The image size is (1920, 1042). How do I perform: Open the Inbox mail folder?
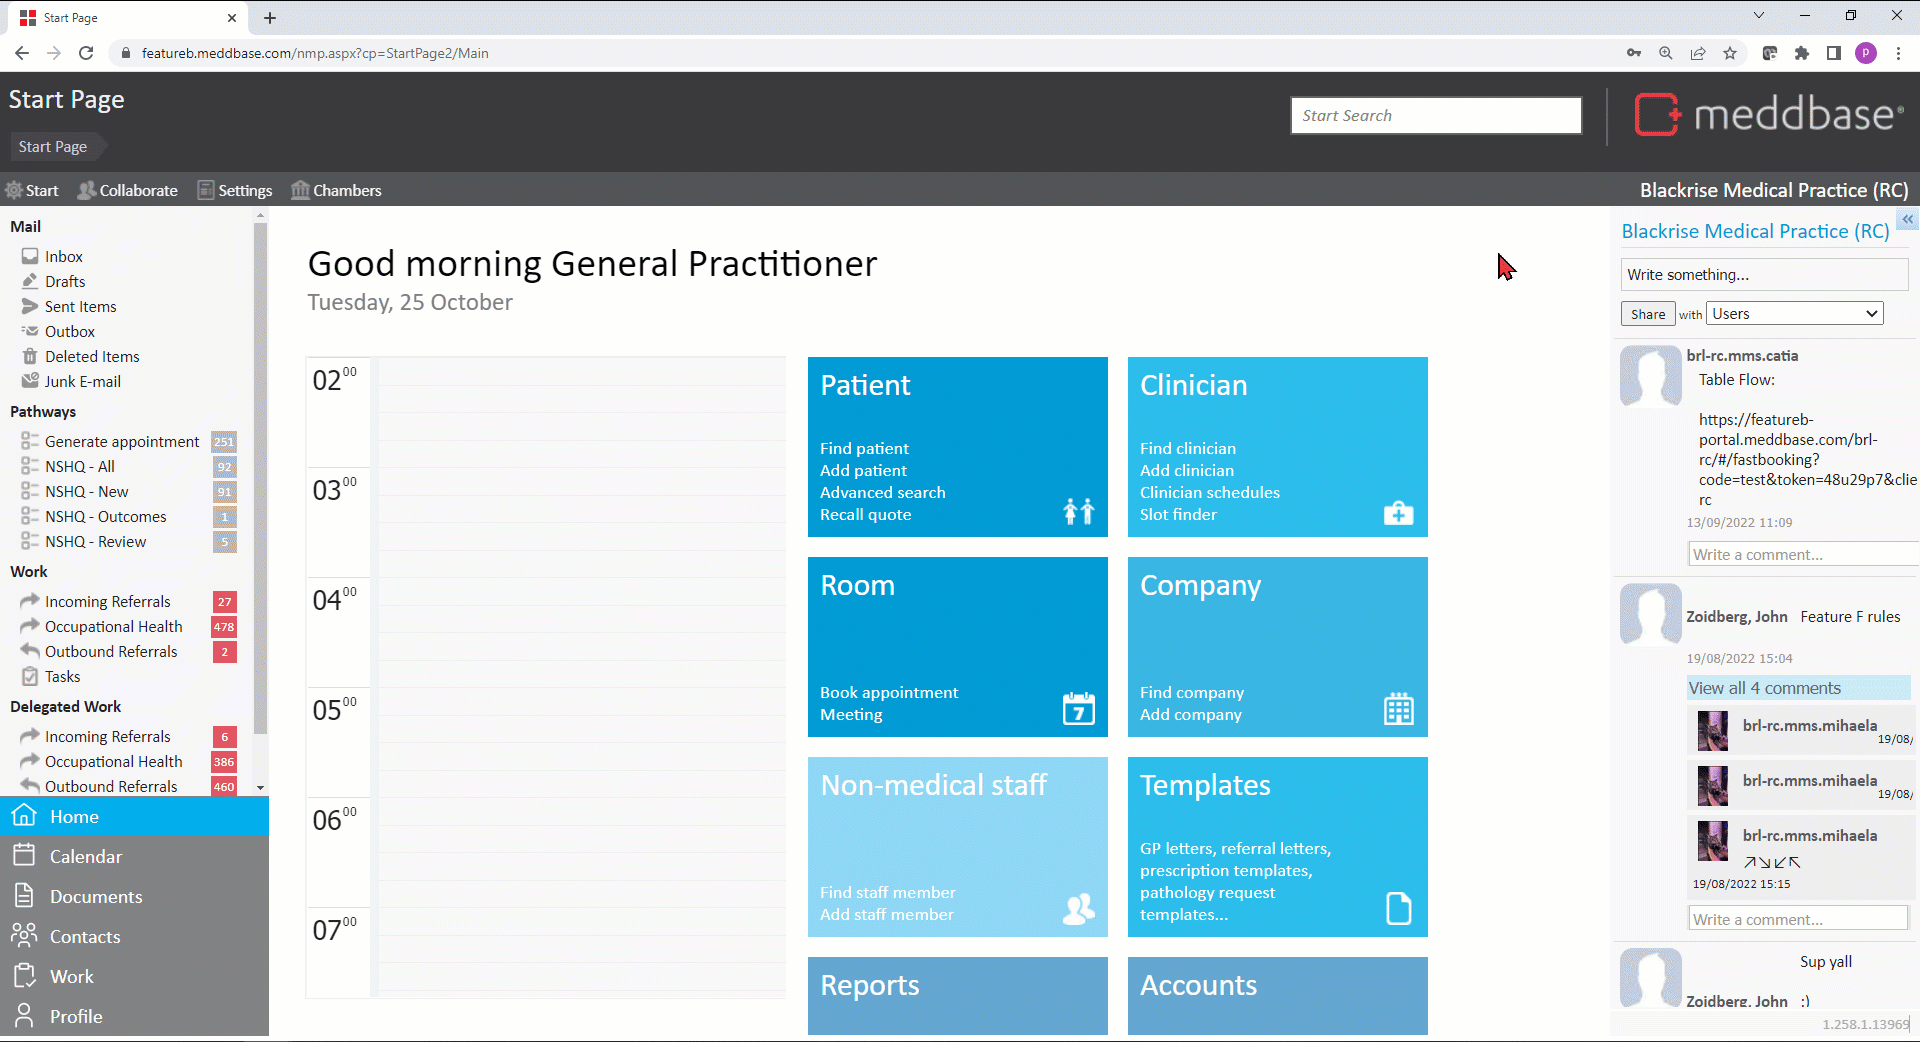(x=63, y=257)
